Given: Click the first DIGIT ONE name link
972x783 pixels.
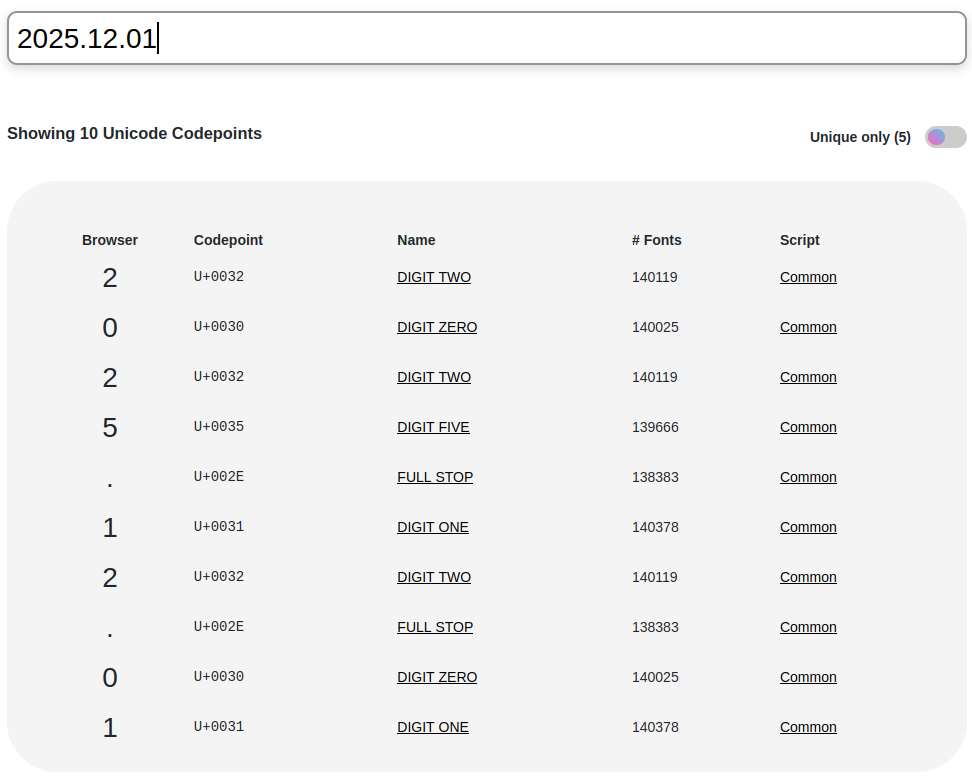Looking at the screenshot, I should pyautogui.click(x=432, y=527).
